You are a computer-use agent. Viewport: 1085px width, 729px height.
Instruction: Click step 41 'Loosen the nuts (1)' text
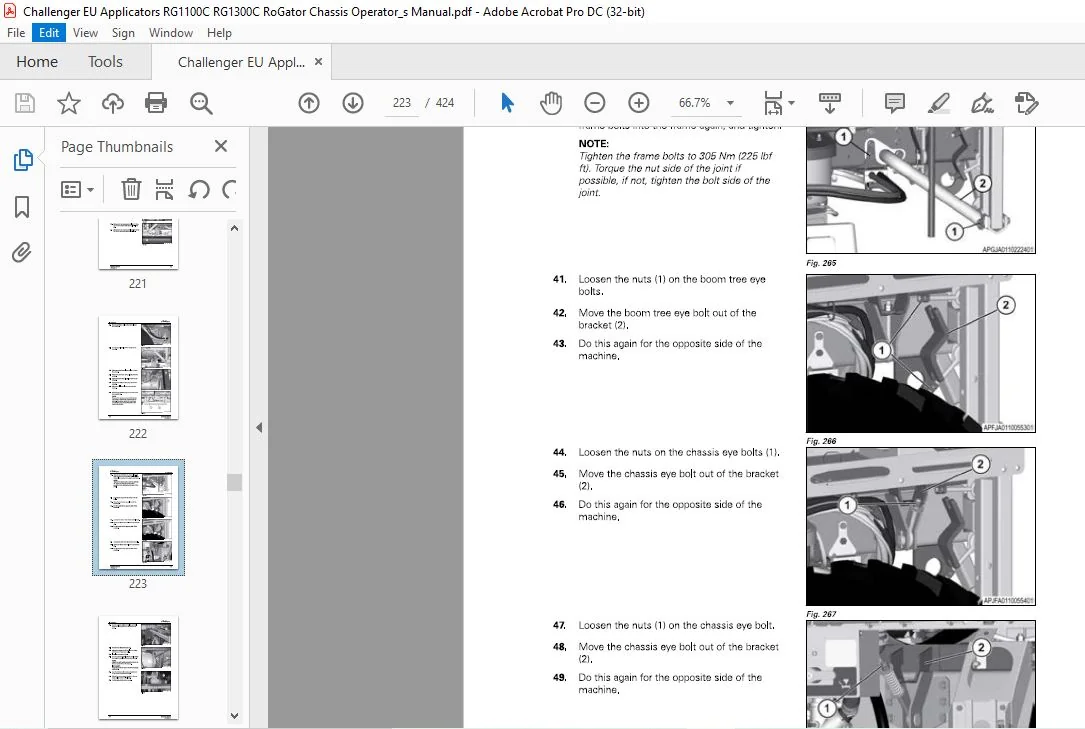click(671, 285)
